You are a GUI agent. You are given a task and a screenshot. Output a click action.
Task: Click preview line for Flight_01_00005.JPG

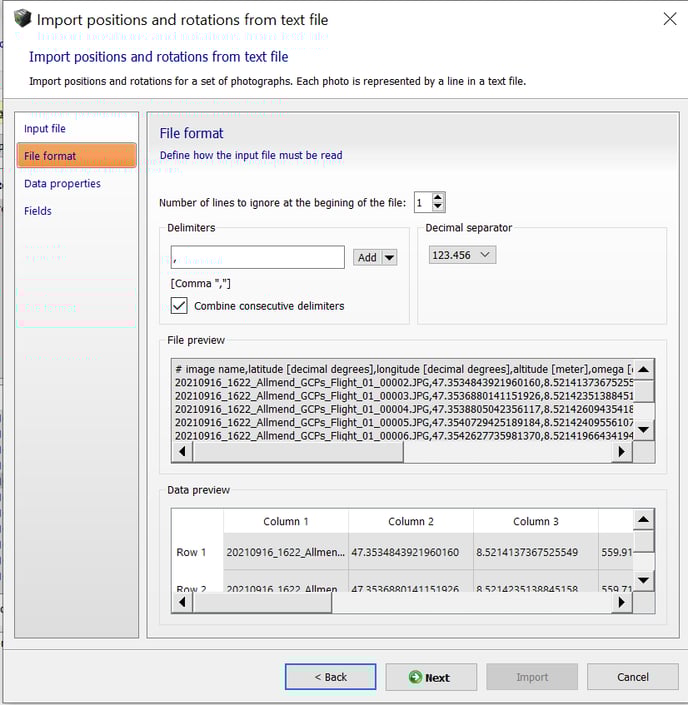(x=404, y=423)
